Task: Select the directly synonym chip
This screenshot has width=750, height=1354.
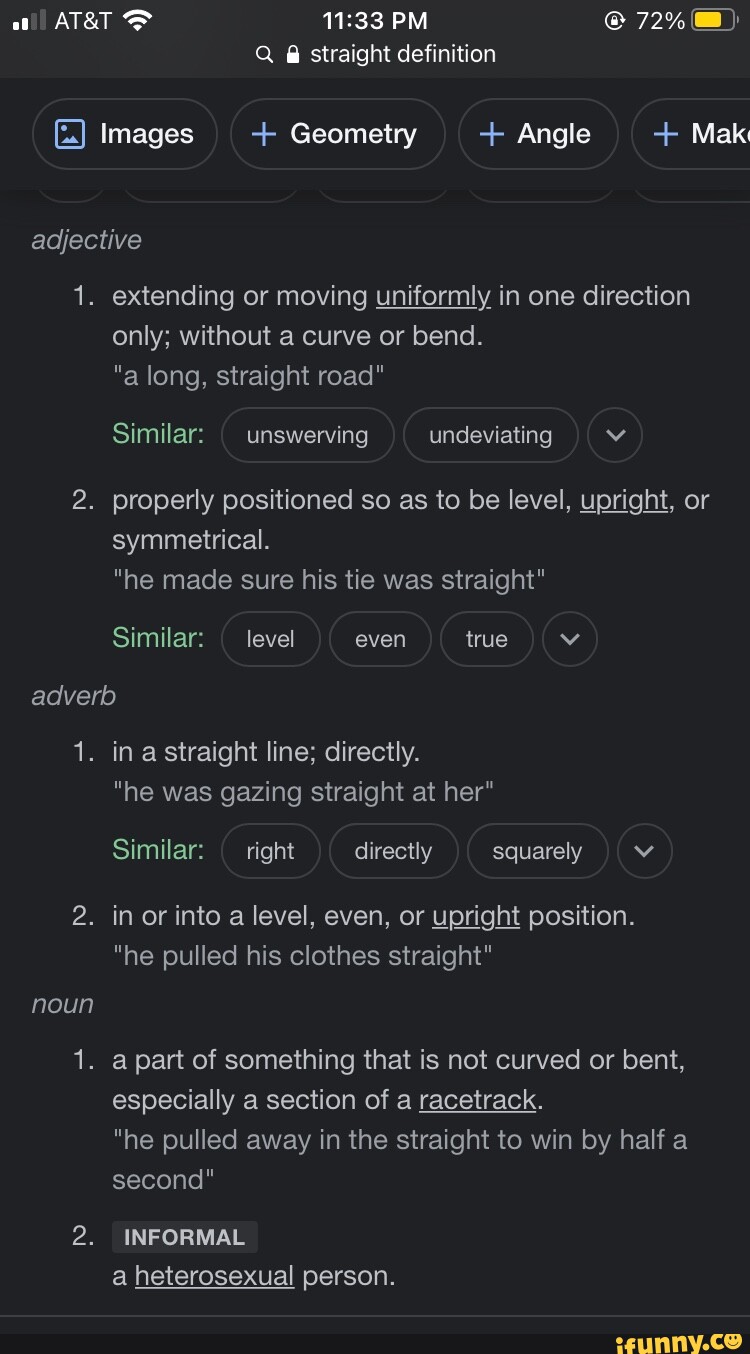Action: point(393,851)
